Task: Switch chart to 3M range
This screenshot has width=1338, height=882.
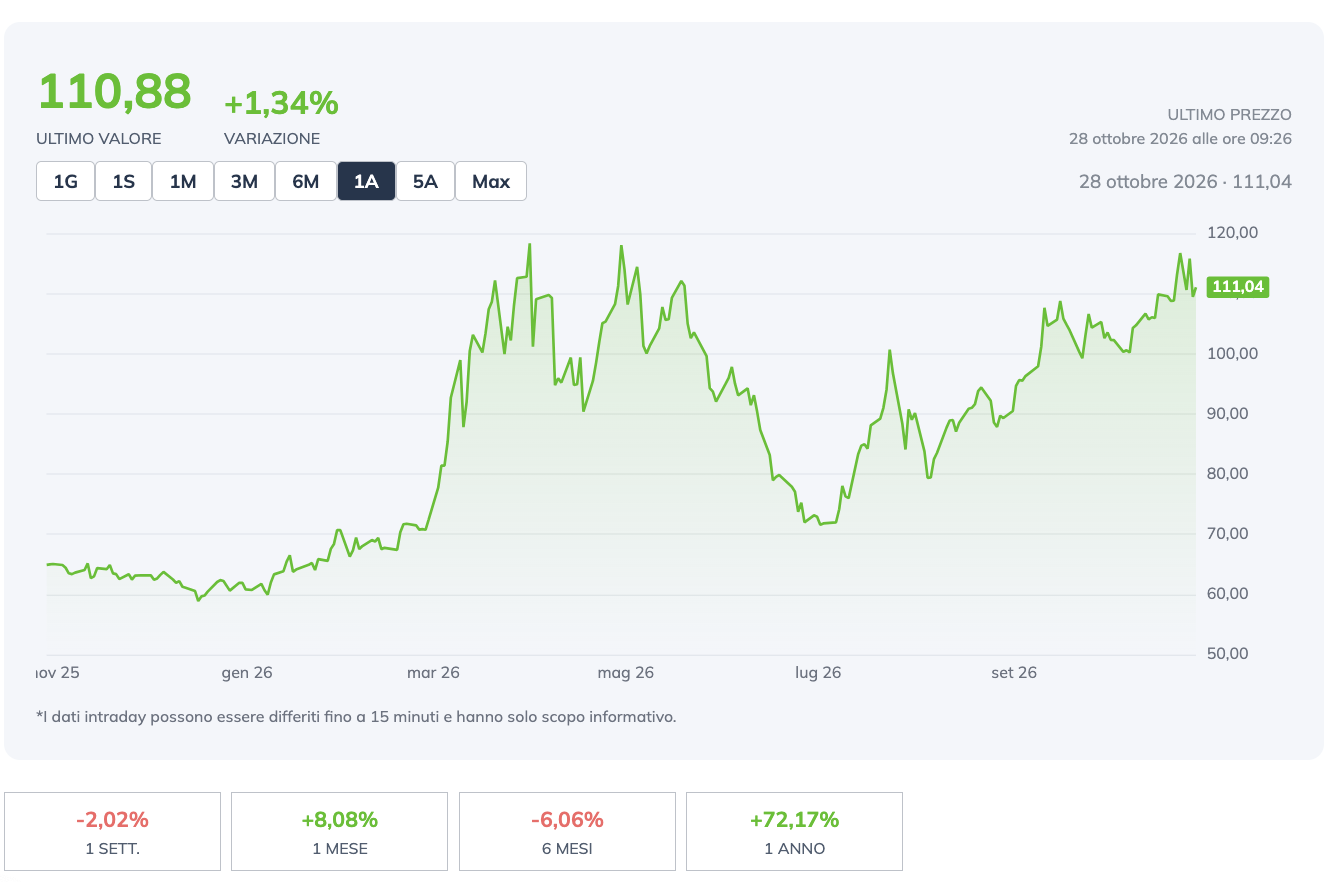Action: coord(244,181)
